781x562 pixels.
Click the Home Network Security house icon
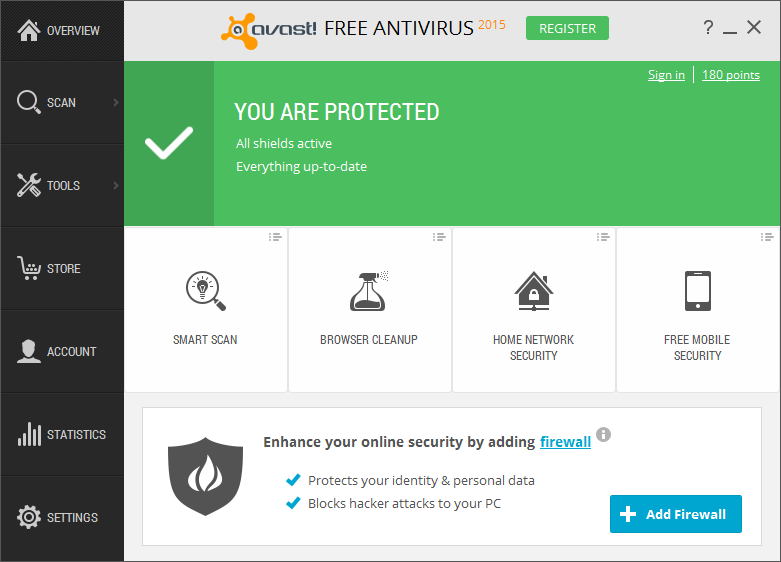click(533, 290)
